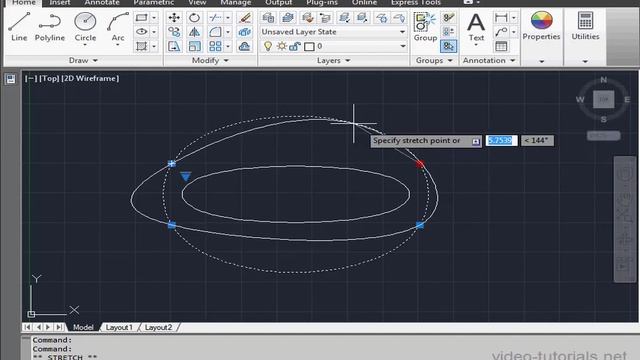The height and width of the screenshot is (360, 640).
Task: Expand the Trim tool dropdown arrow
Action: tap(228, 18)
